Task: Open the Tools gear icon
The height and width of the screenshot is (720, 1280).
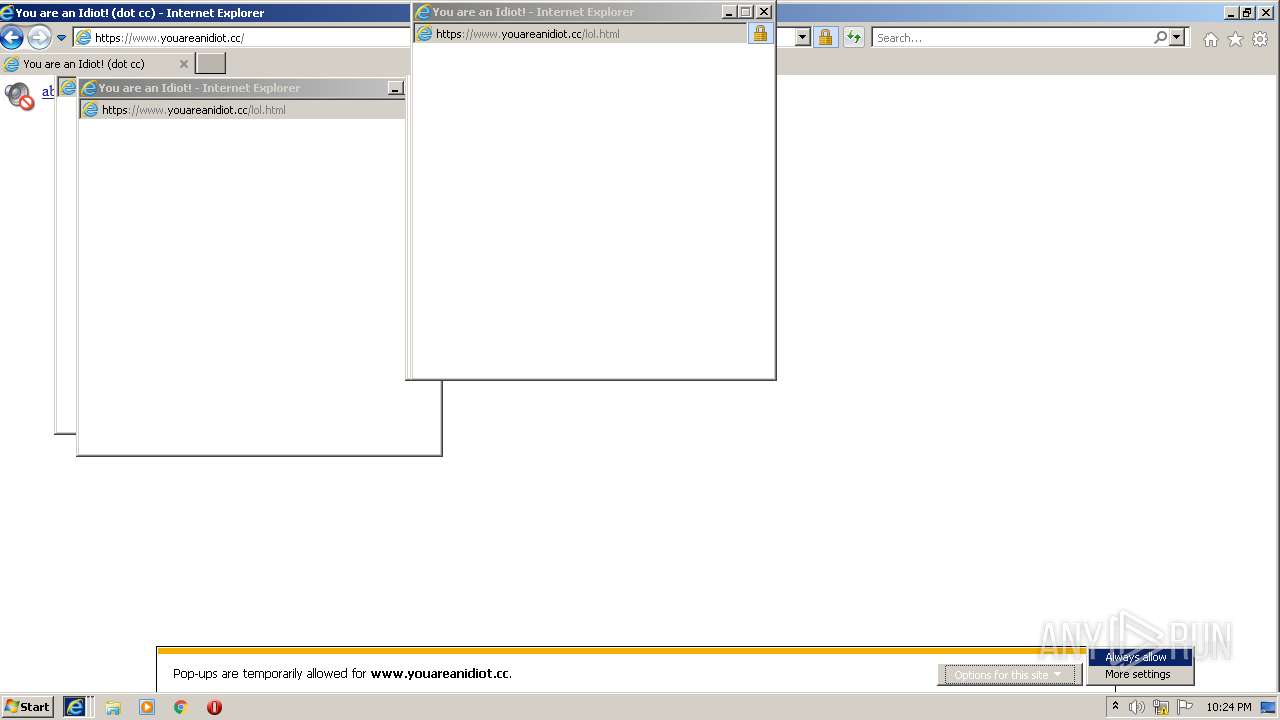Action: click(1260, 39)
